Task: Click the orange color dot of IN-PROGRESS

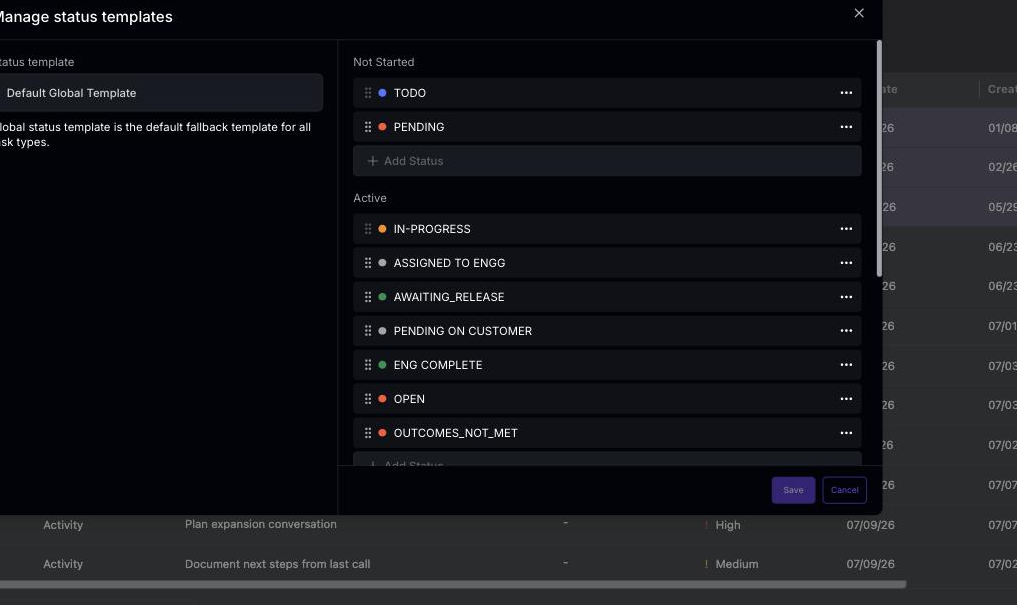Action: point(382,229)
